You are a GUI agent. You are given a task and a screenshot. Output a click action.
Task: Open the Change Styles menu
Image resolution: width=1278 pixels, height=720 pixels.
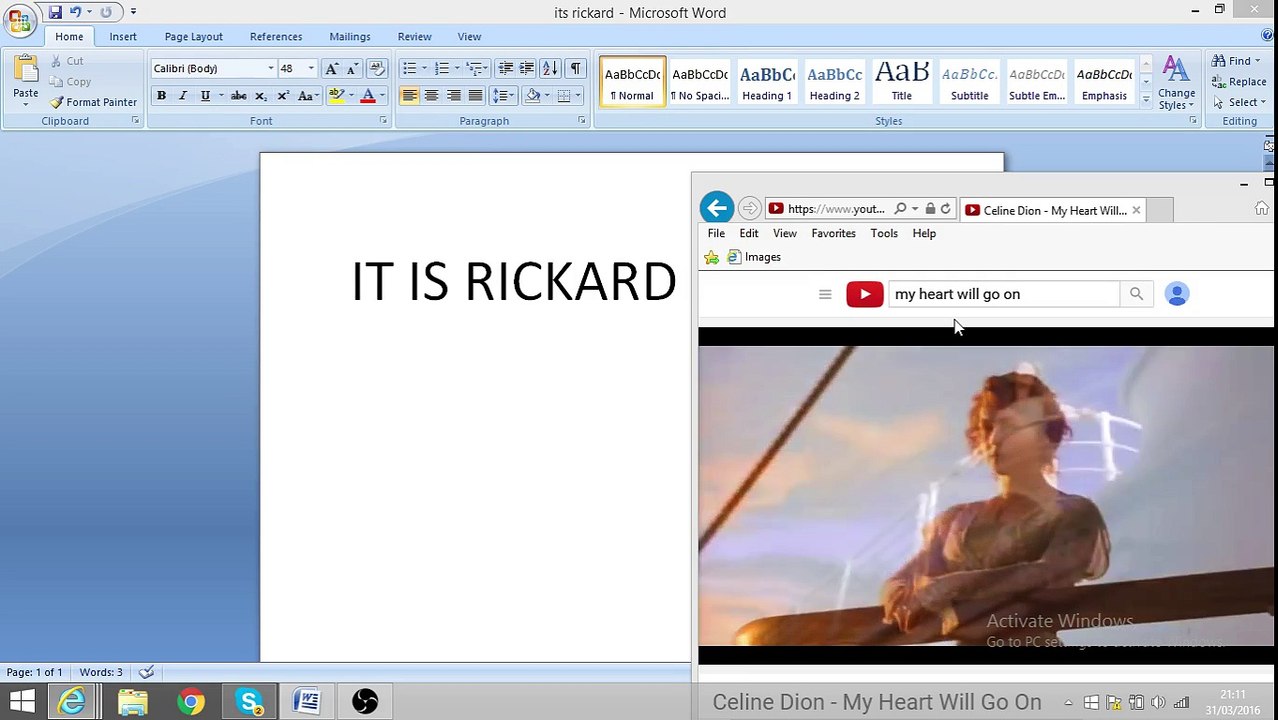(1176, 84)
